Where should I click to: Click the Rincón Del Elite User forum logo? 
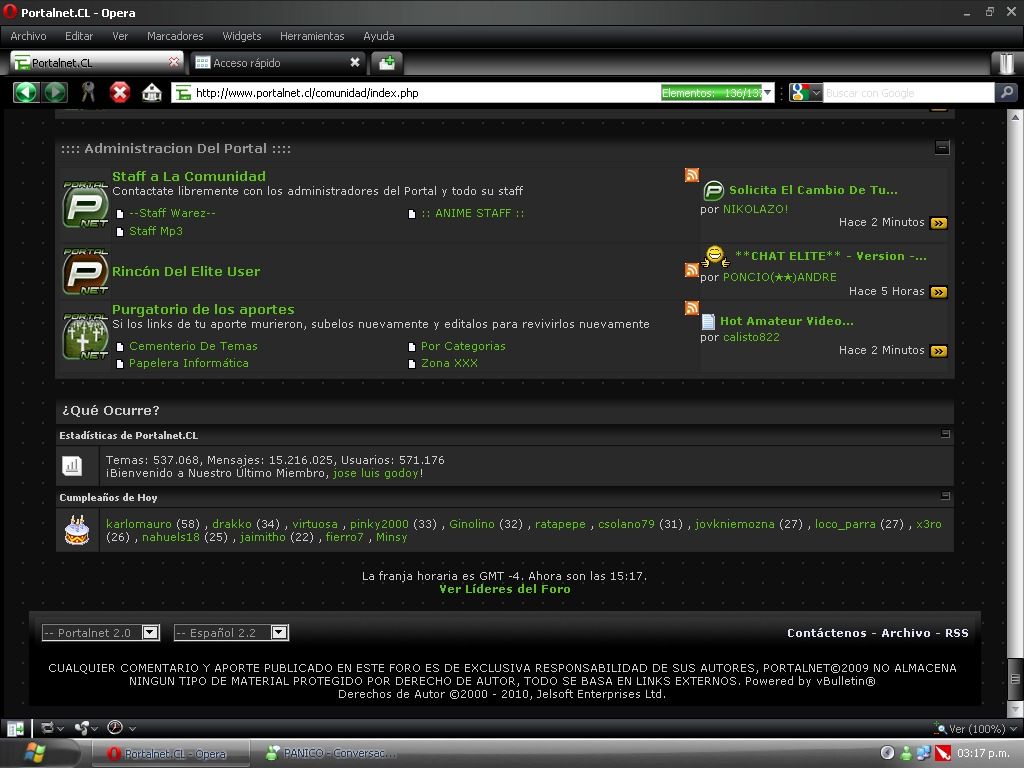85,271
